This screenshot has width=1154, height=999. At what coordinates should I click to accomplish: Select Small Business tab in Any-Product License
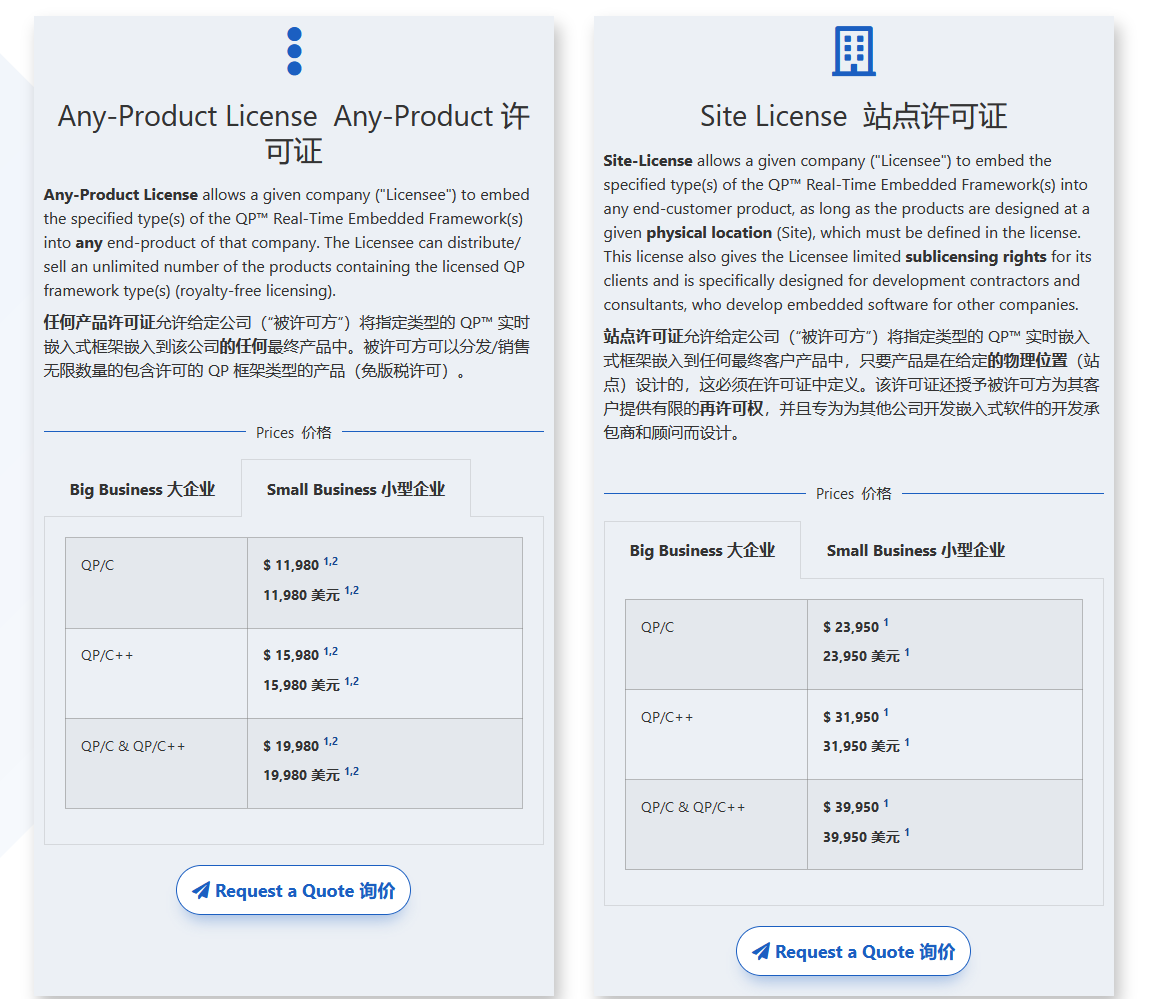(356, 489)
